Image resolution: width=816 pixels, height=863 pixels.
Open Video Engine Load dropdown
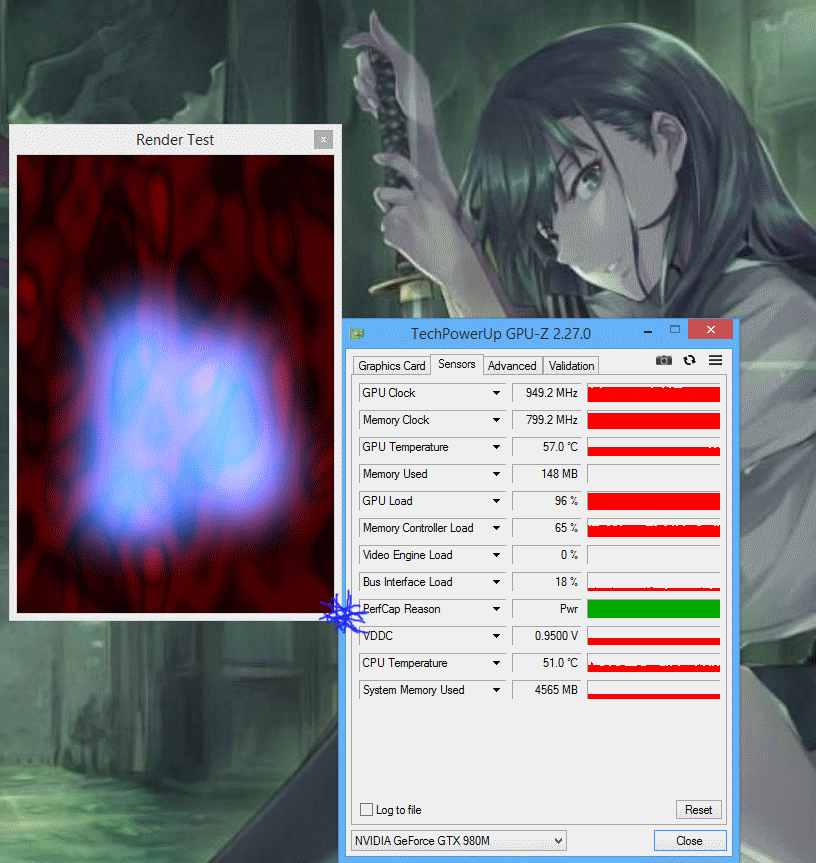coord(496,555)
